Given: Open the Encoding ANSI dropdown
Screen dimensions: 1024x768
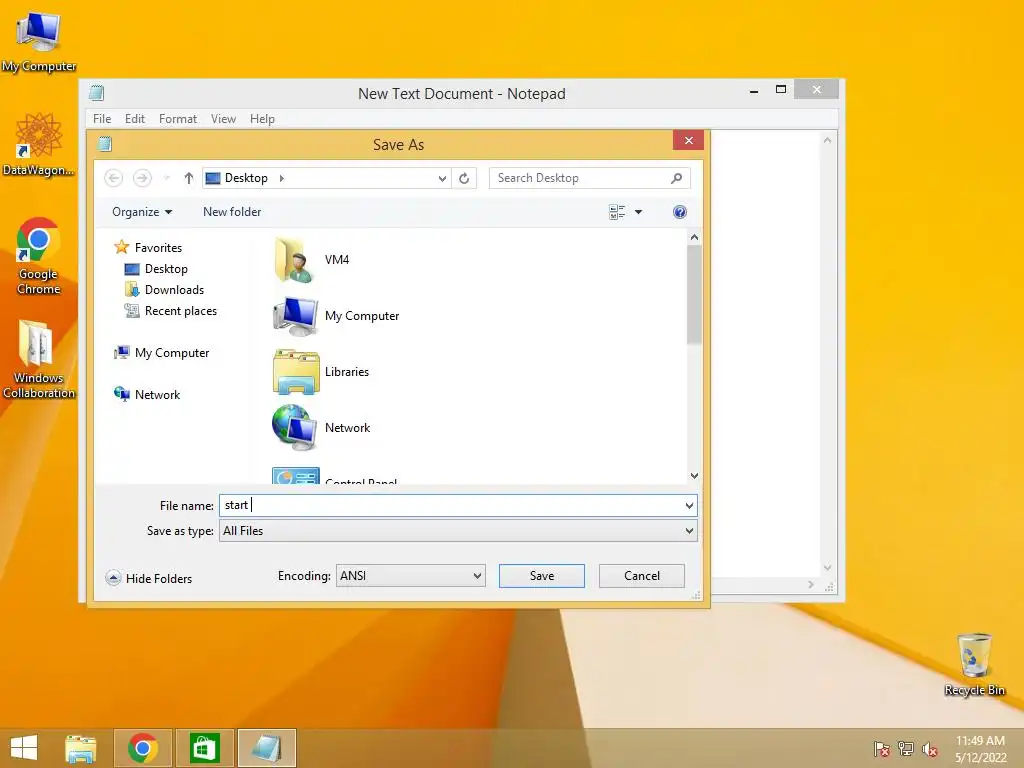Looking at the screenshot, I should coord(411,575).
